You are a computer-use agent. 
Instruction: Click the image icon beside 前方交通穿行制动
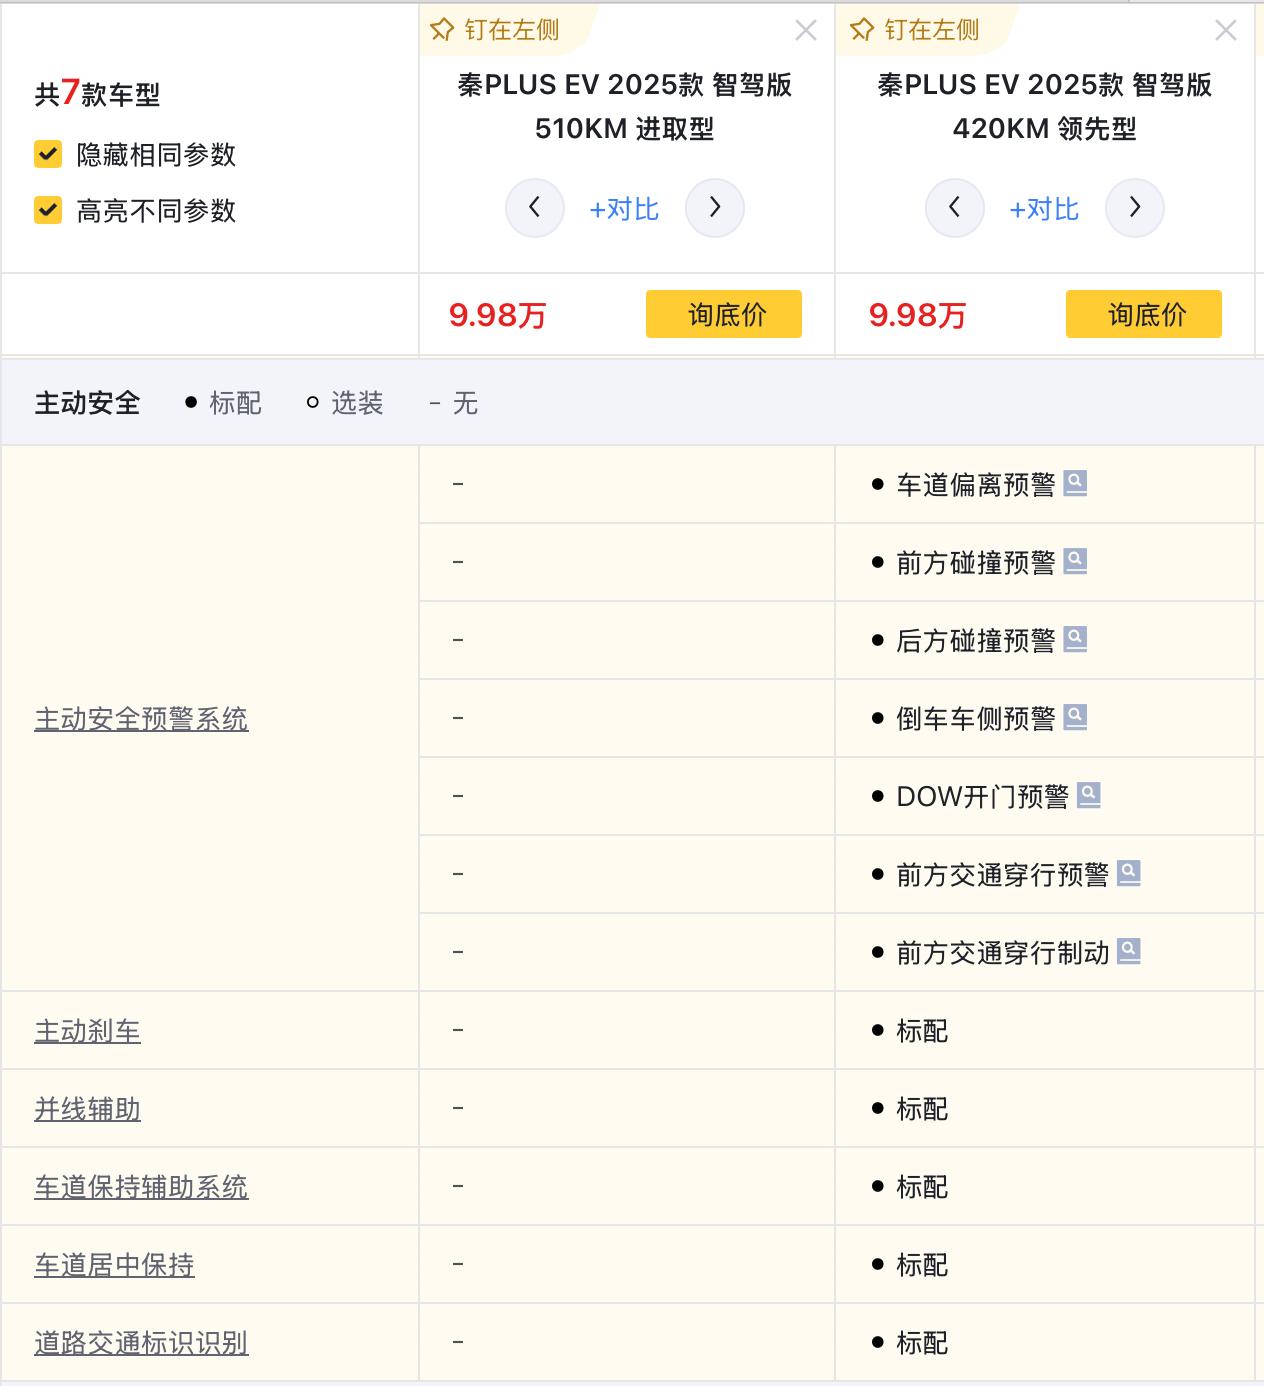tap(1129, 952)
